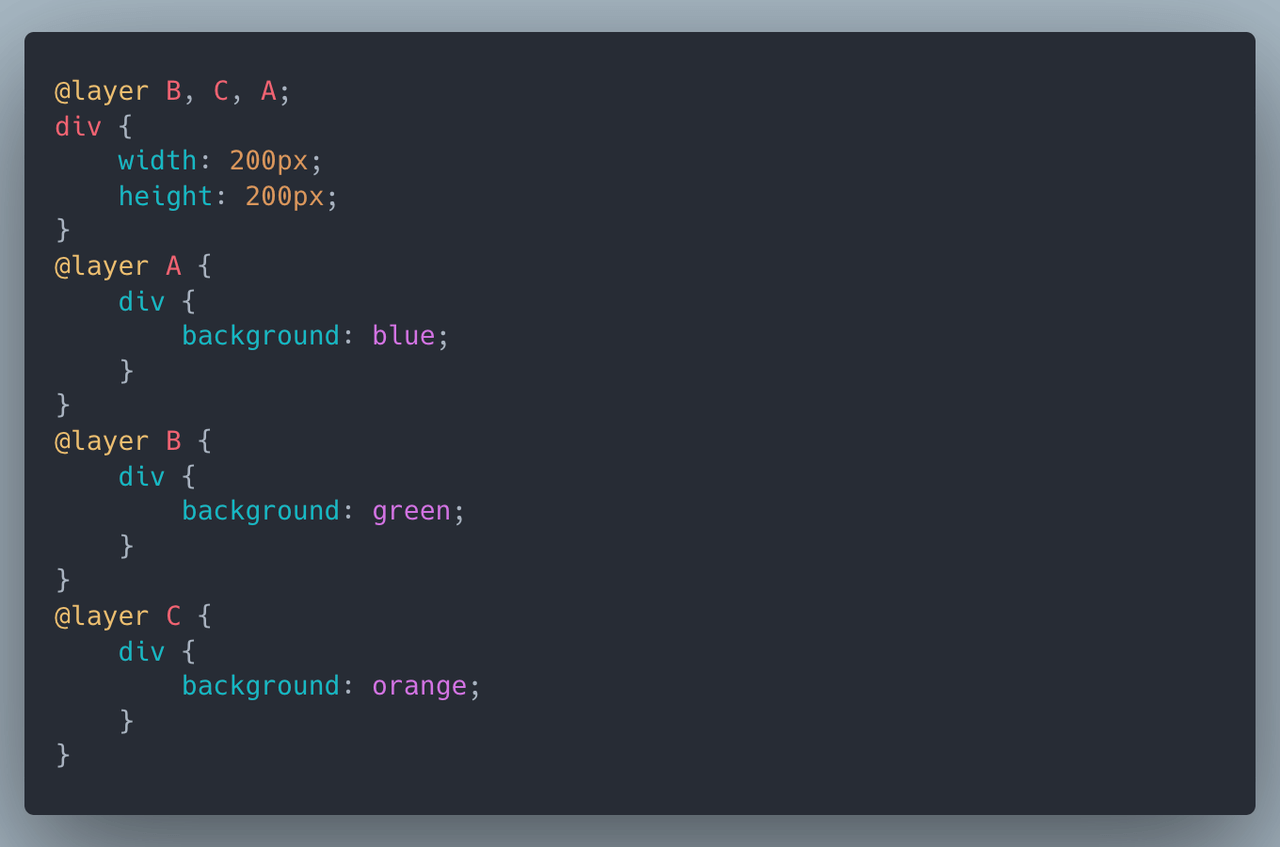The image size is (1280, 847).
Task: Click the letter B in the layer order list
Action: pyautogui.click(x=173, y=91)
